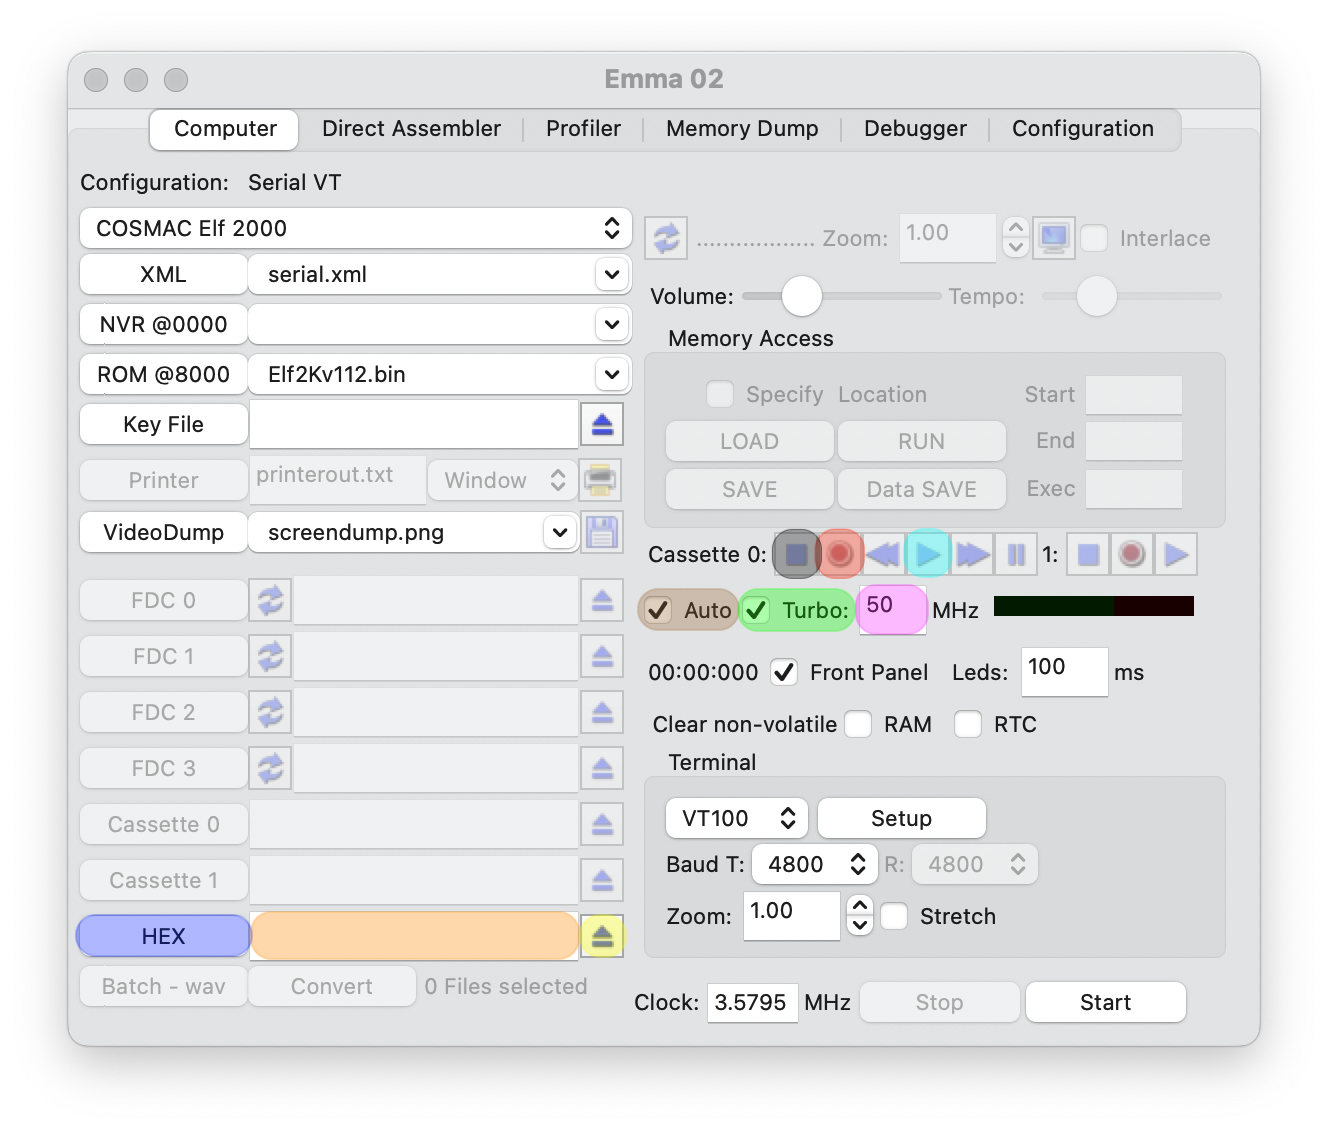Click the Turbo MHz value field
Image resolution: width=1328 pixels, height=1130 pixels.
(x=891, y=608)
